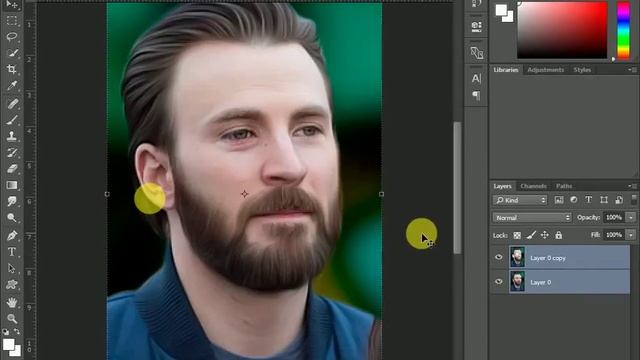The width and height of the screenshot is (640, 360).
Task: Open the Fill slider dropdown arrow
Action: click(631, 235)
